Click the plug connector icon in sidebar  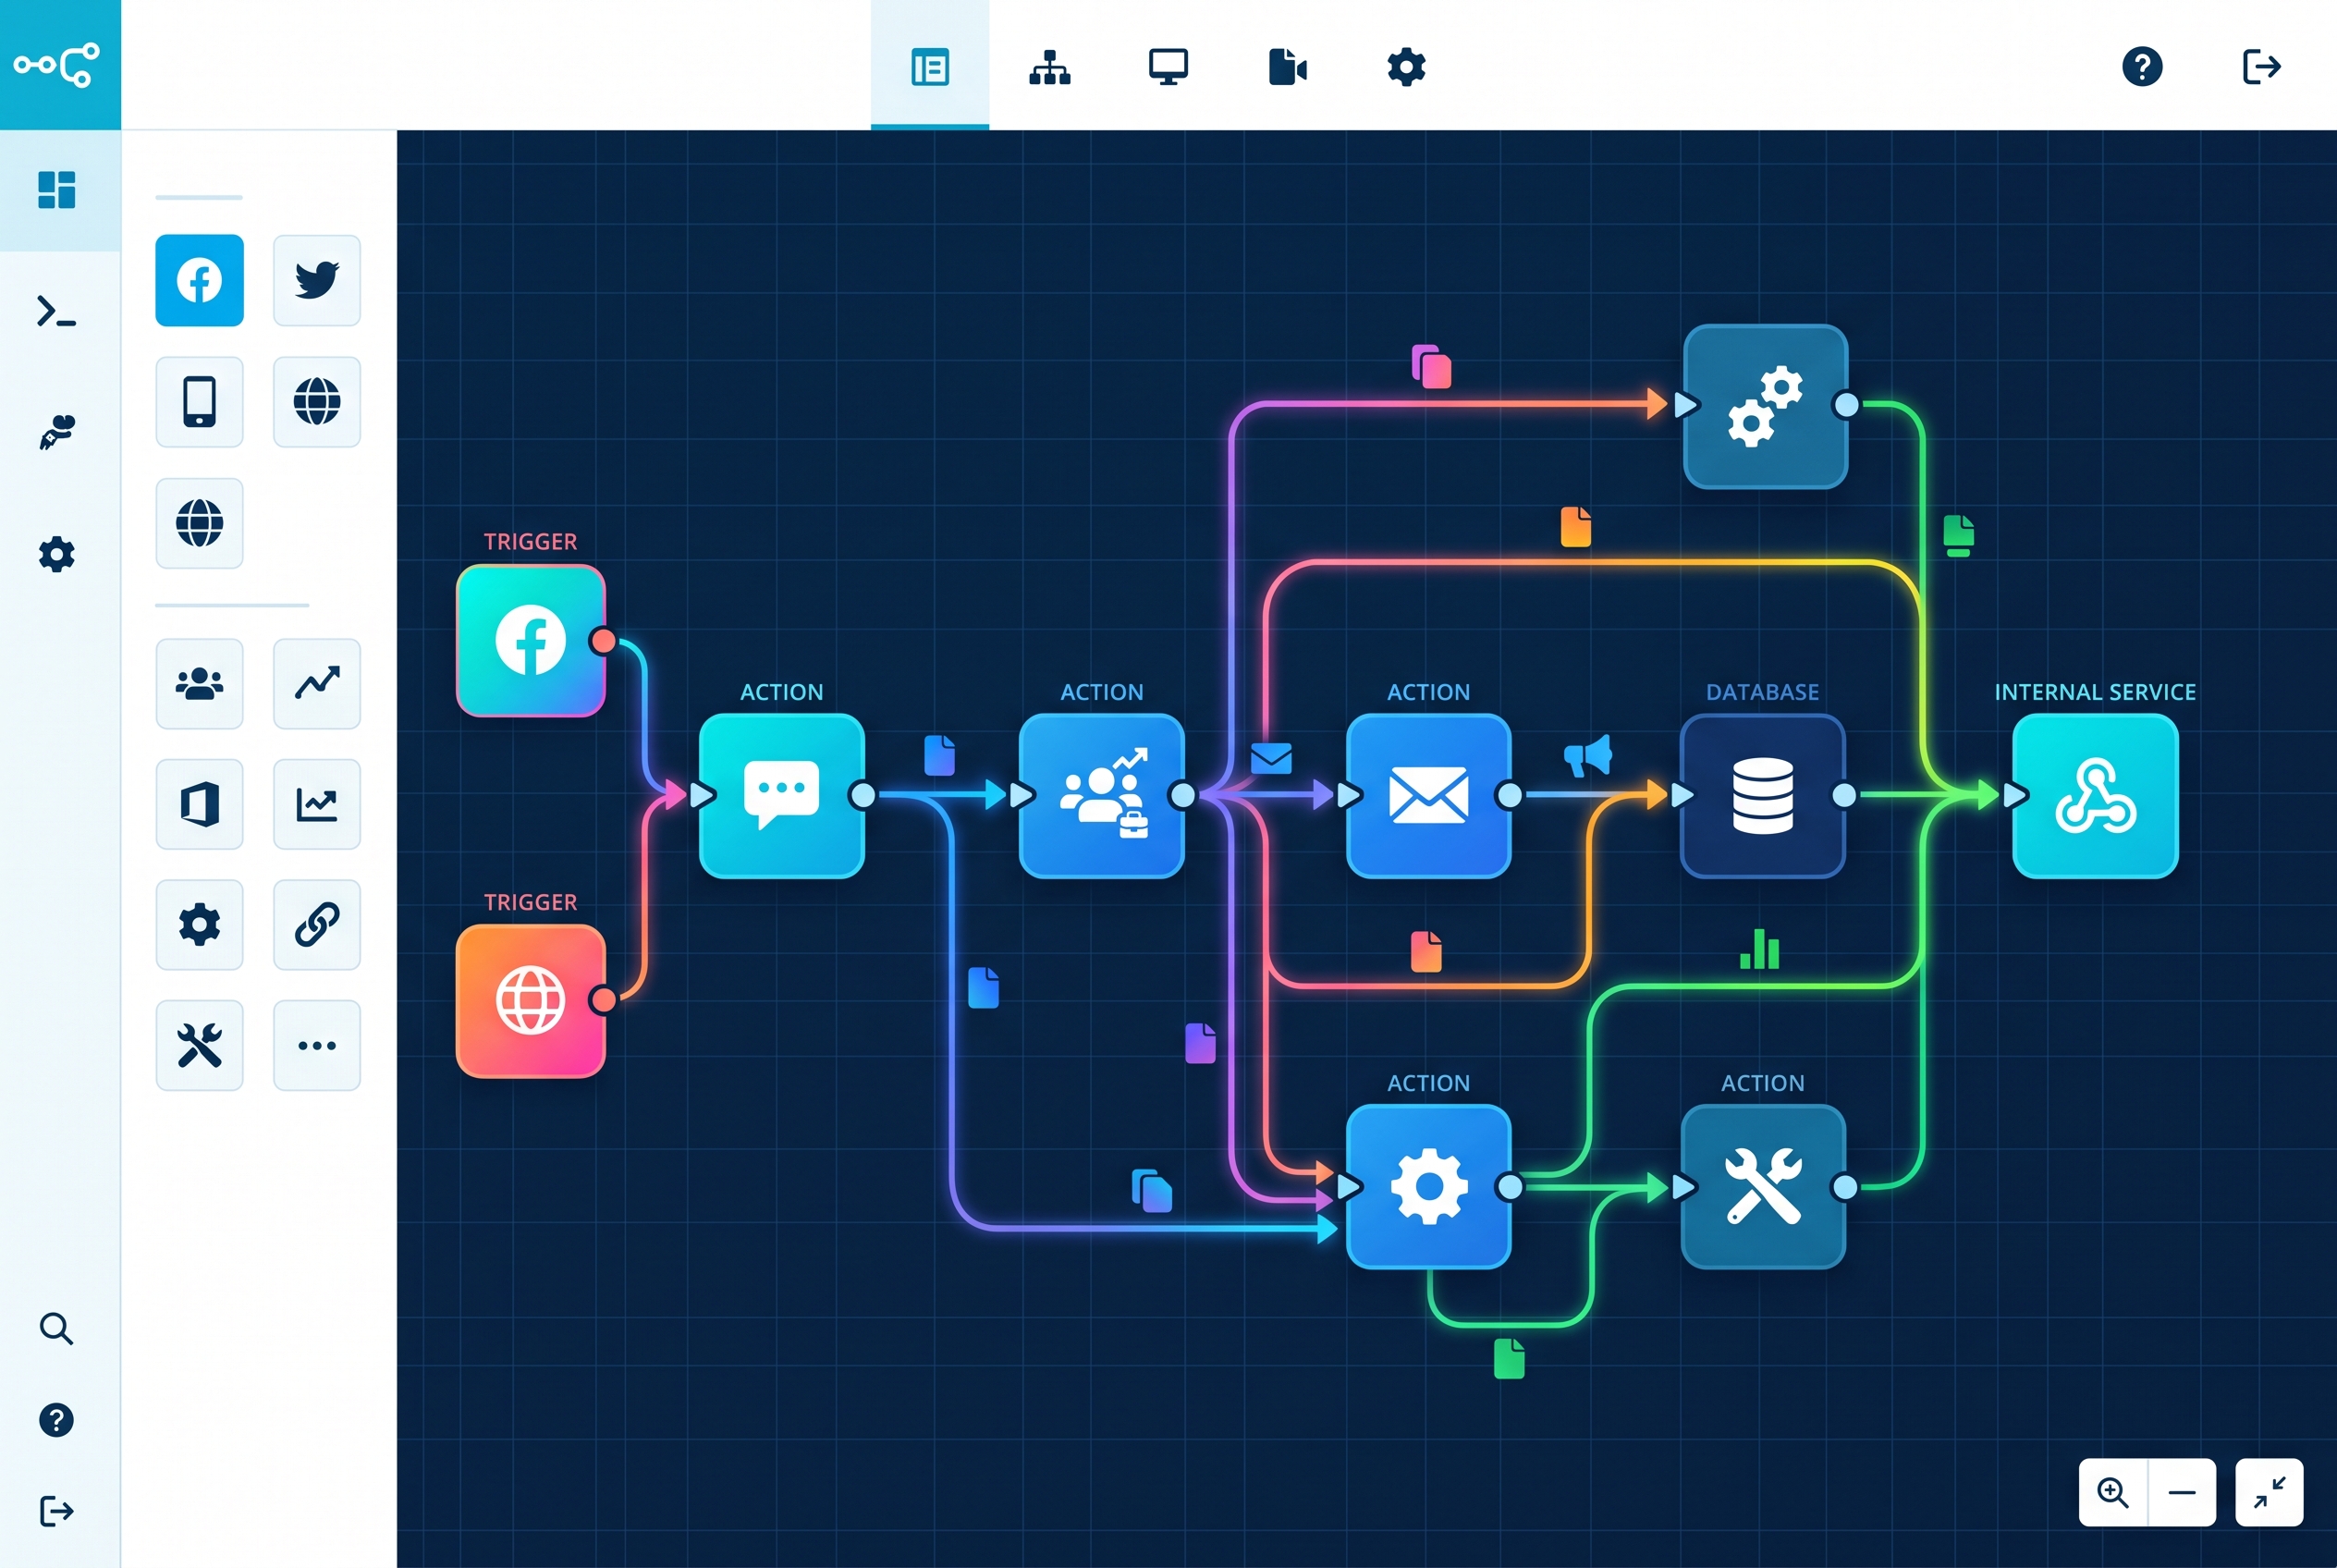(x=57, y=432)
